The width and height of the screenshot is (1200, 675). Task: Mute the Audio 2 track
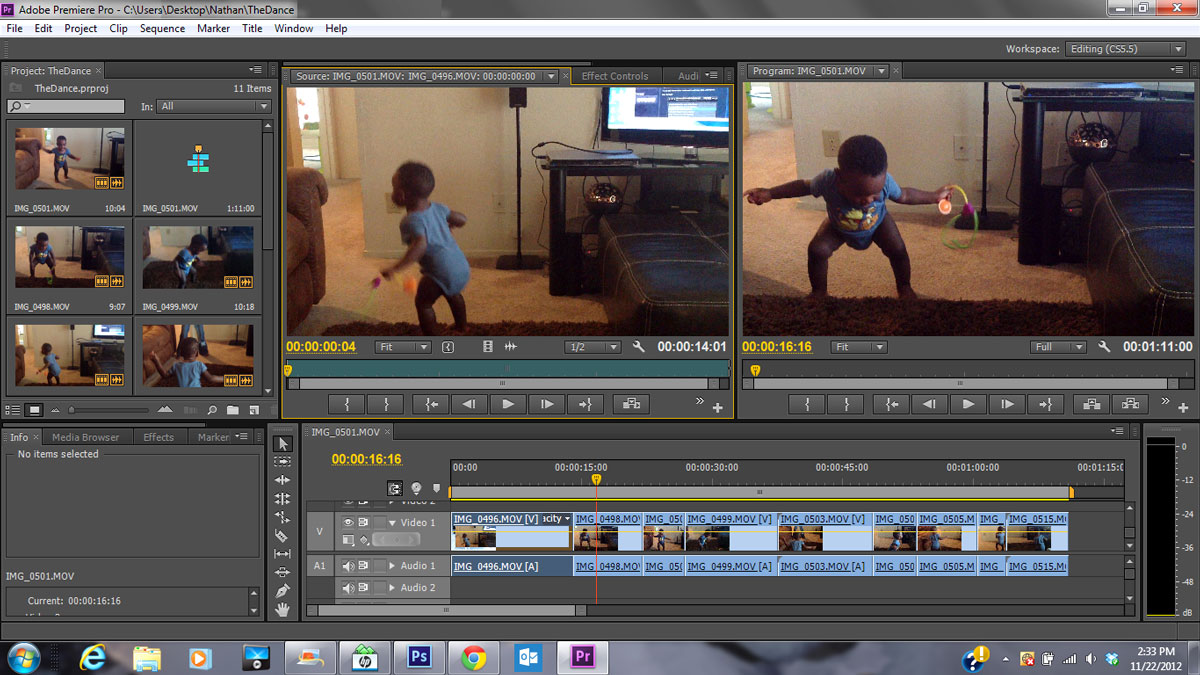pyautogui.click(x=349, y=587)
